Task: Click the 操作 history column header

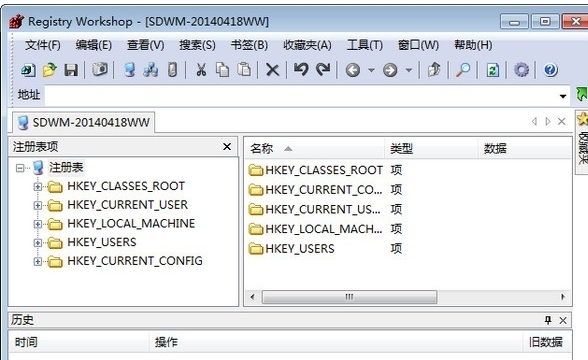Action: coord(336,342)
